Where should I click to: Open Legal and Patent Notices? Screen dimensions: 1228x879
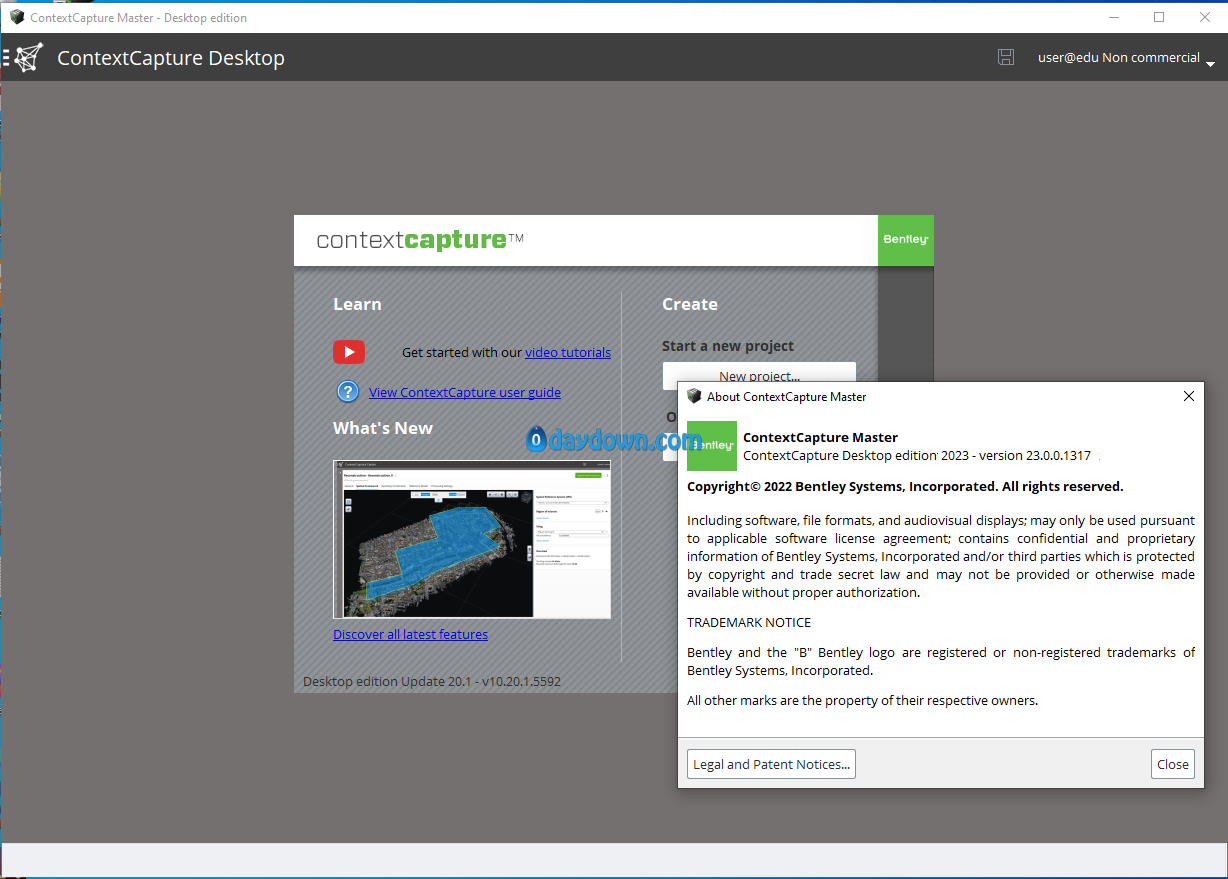(771, 764)
